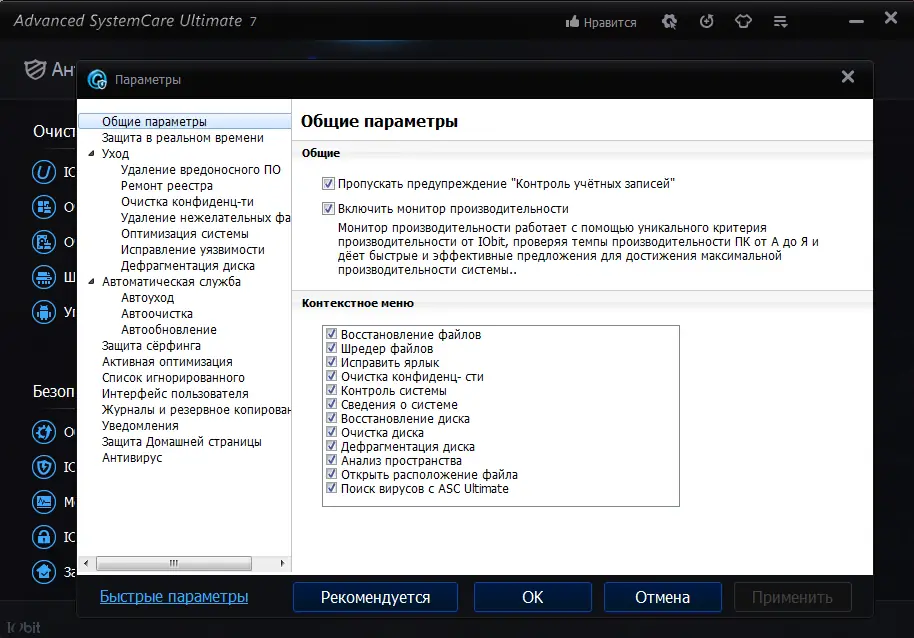Click the third cleanup icon in main window sidebar

(44, 242)
